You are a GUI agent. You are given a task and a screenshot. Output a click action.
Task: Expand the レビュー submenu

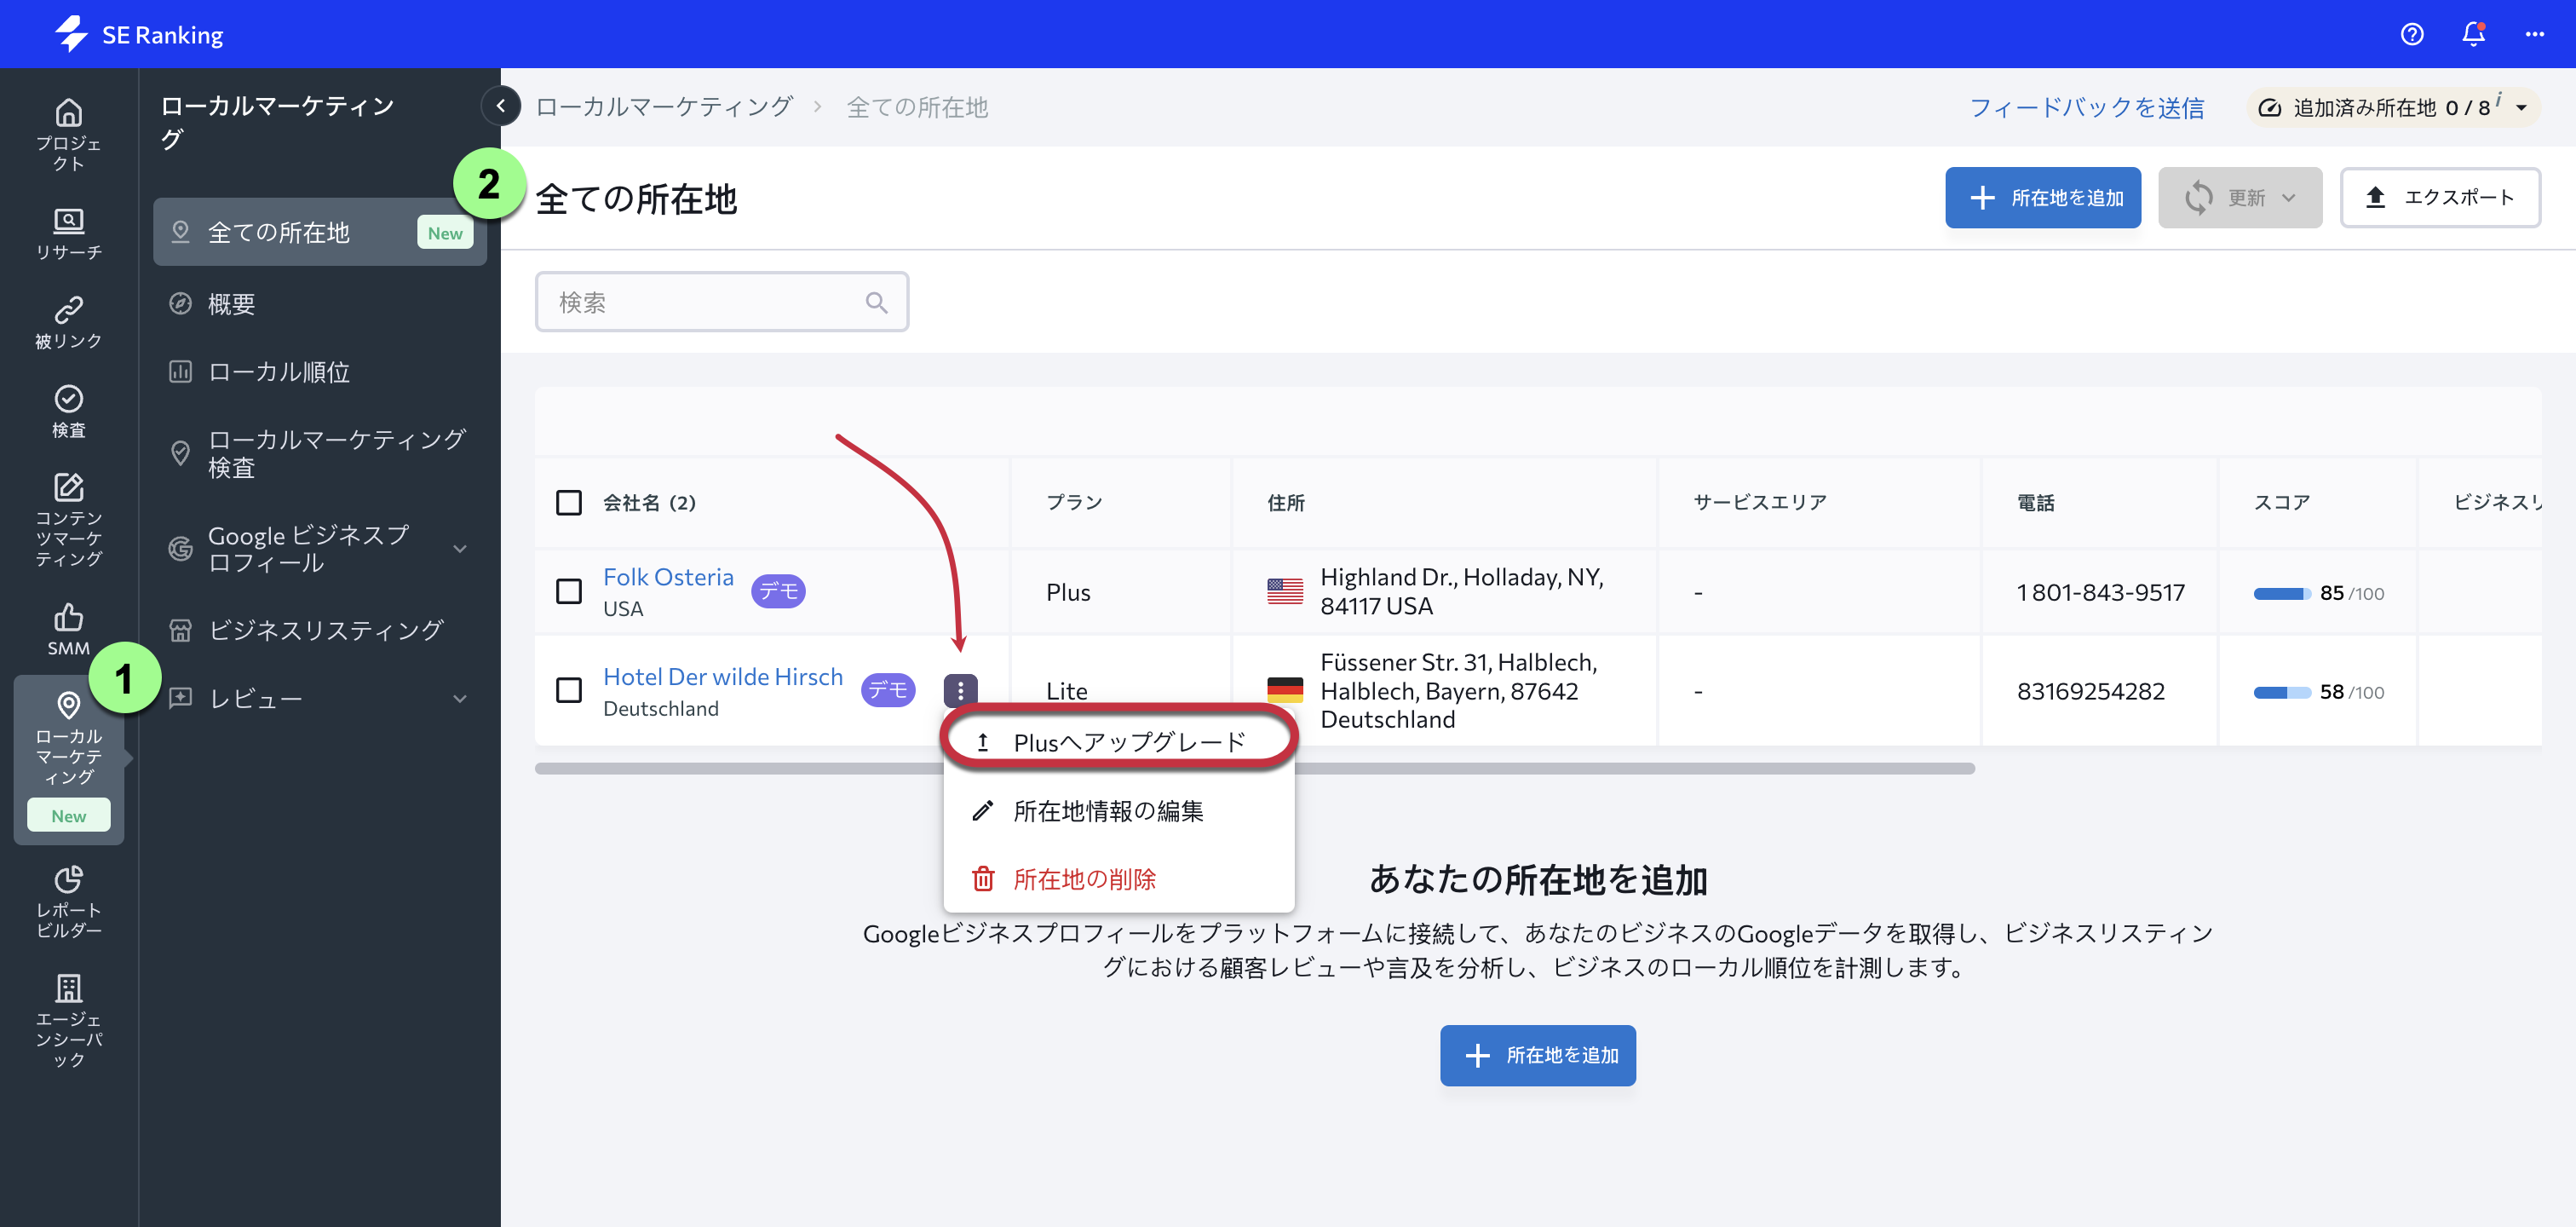(x=460, y=698)
